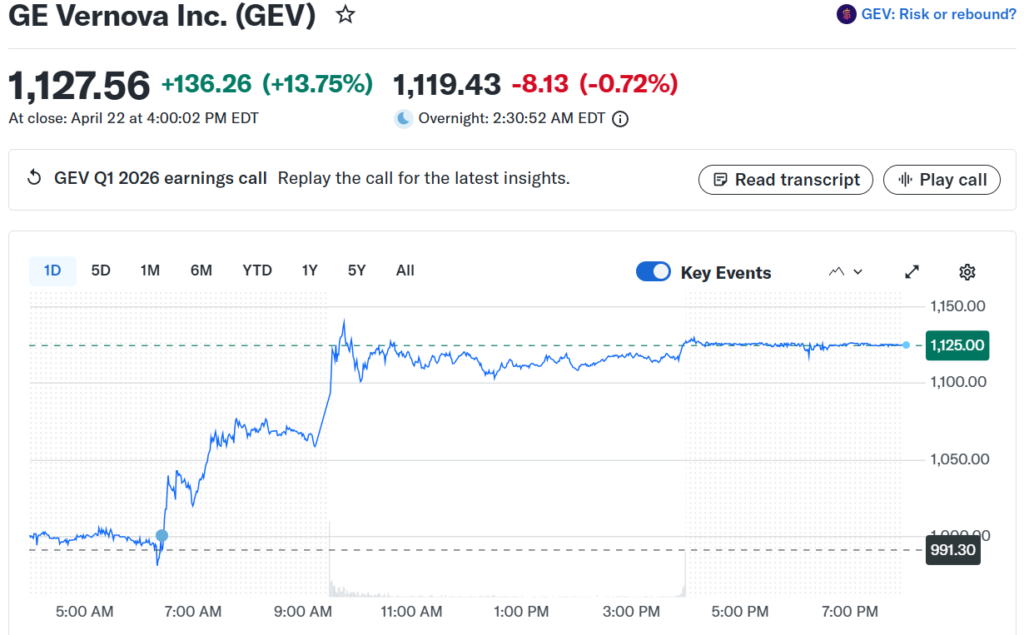
Task: Click the purple GEV insight icon
Action: coord(846,14)
